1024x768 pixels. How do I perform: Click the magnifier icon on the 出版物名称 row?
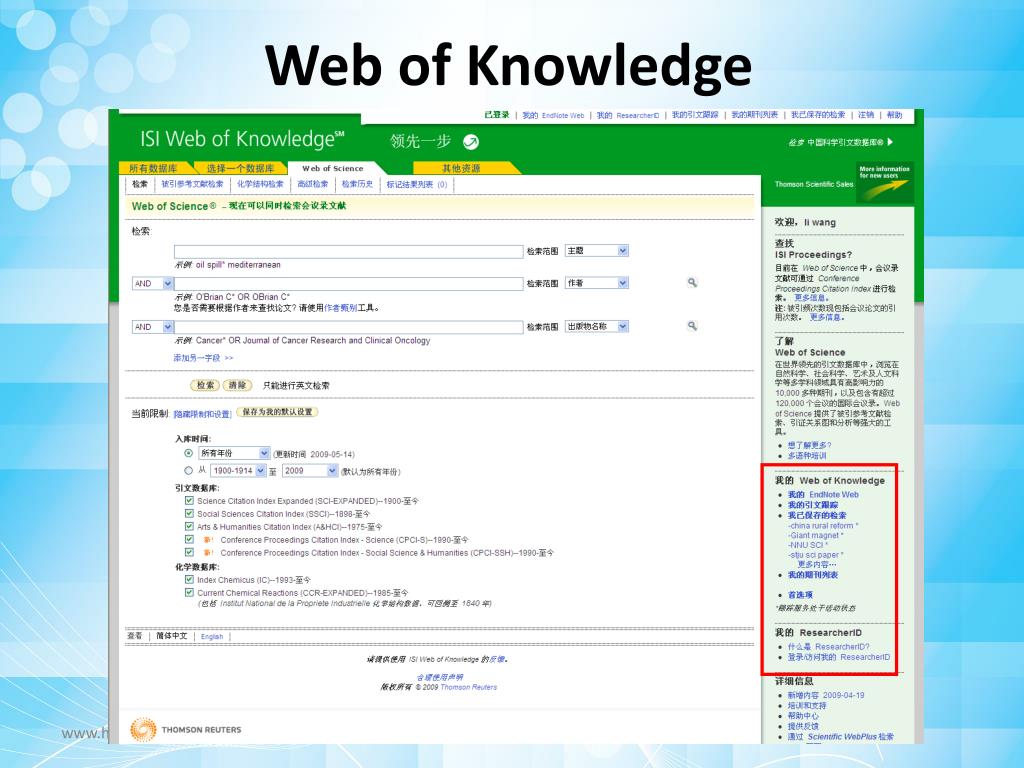click(692, 326)
